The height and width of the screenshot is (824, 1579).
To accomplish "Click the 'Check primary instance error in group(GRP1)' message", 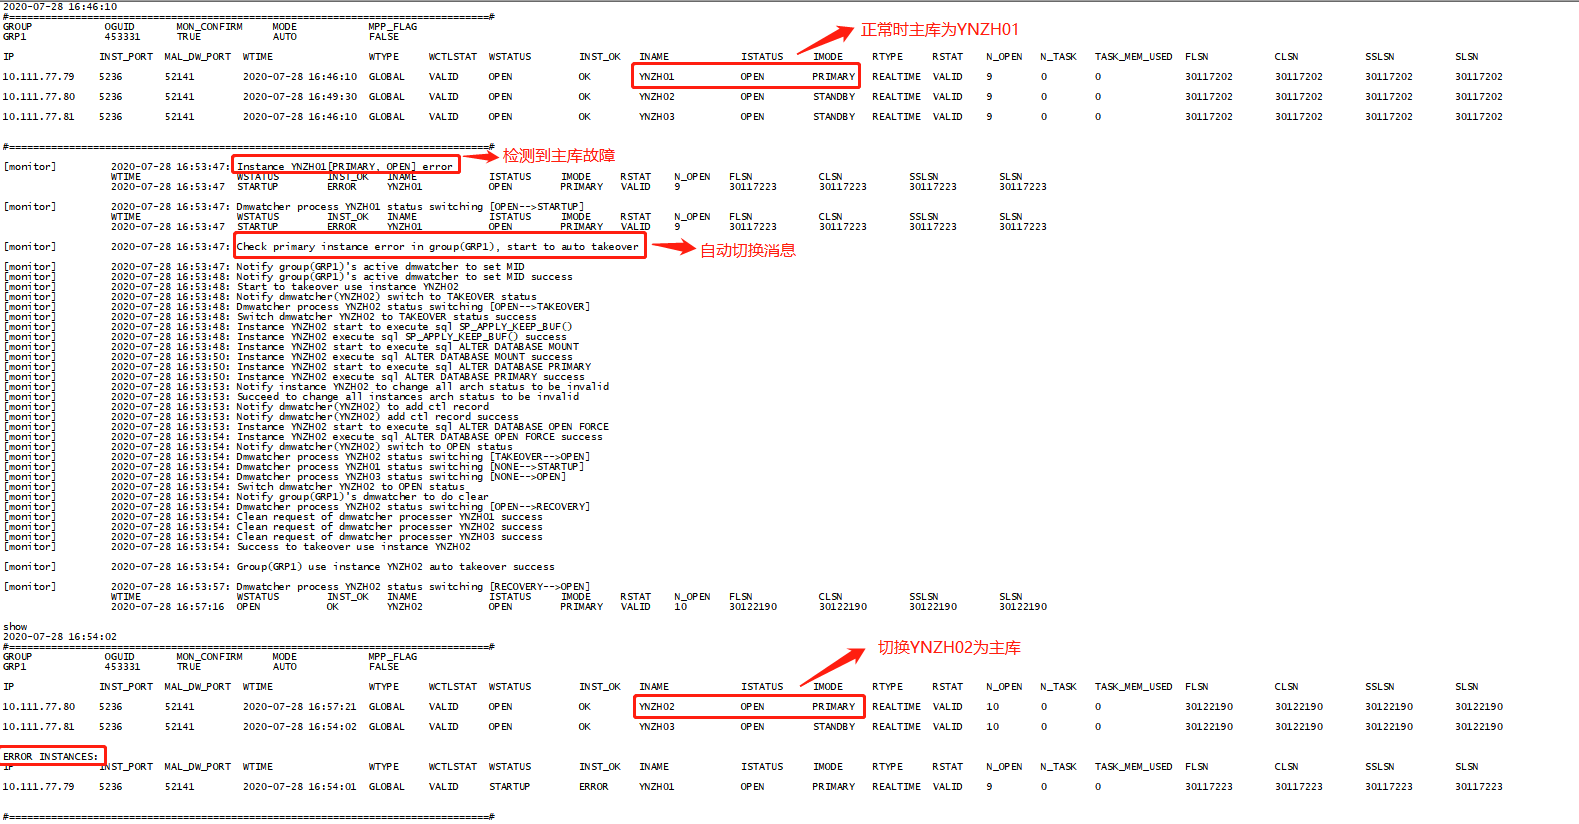I will pyautogui.click(x=437, y=247).
